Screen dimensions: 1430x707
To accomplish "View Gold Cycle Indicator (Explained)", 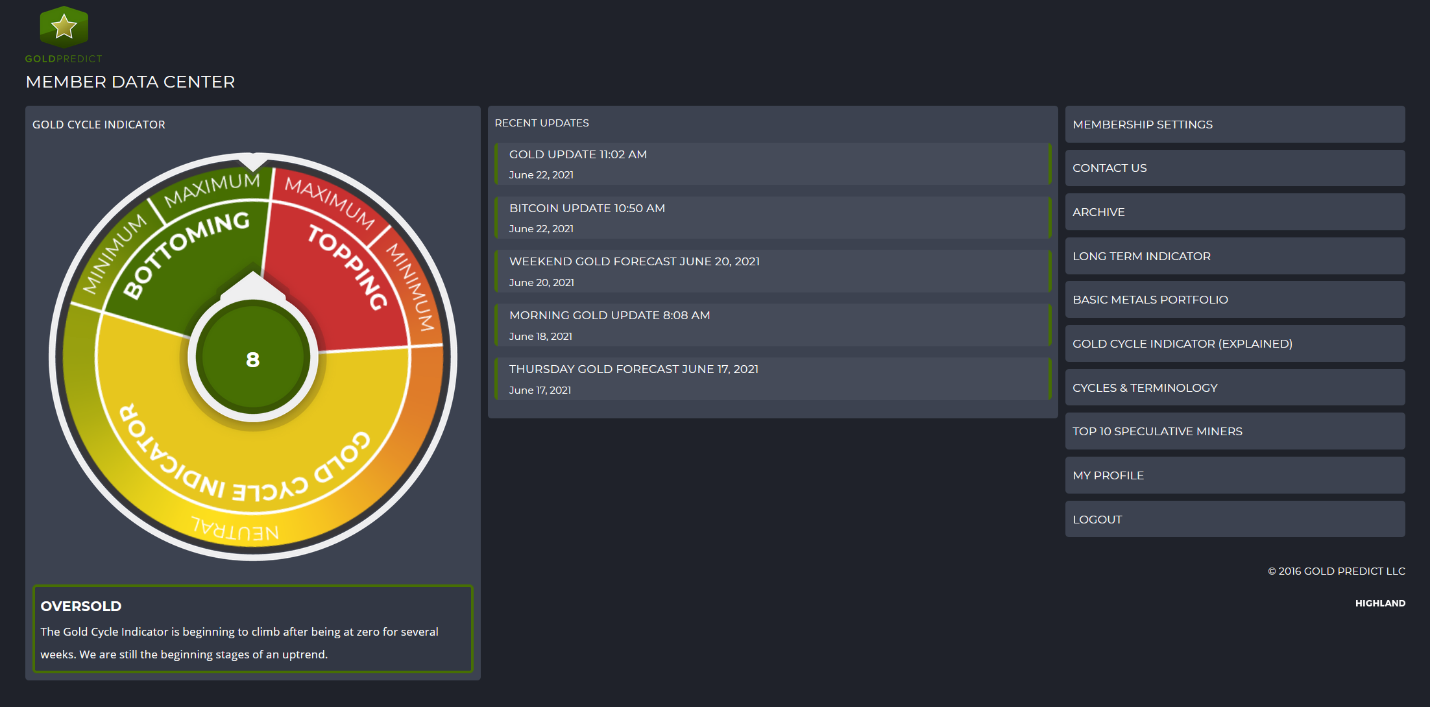I will click(x=1182, y=344).
